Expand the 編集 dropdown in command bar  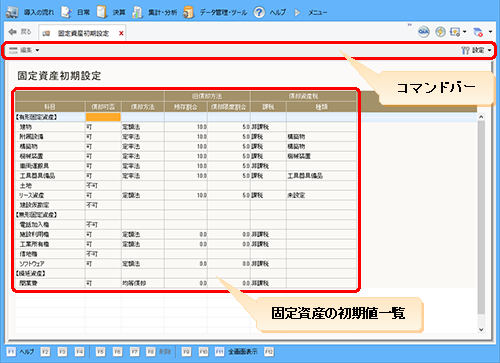tap(24, 50)
